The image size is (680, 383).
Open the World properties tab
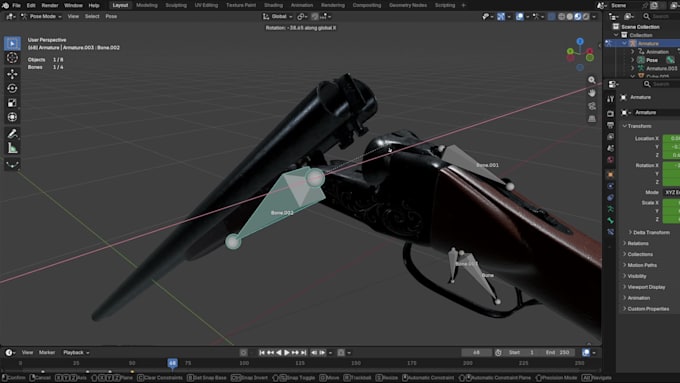click(611, 160)
